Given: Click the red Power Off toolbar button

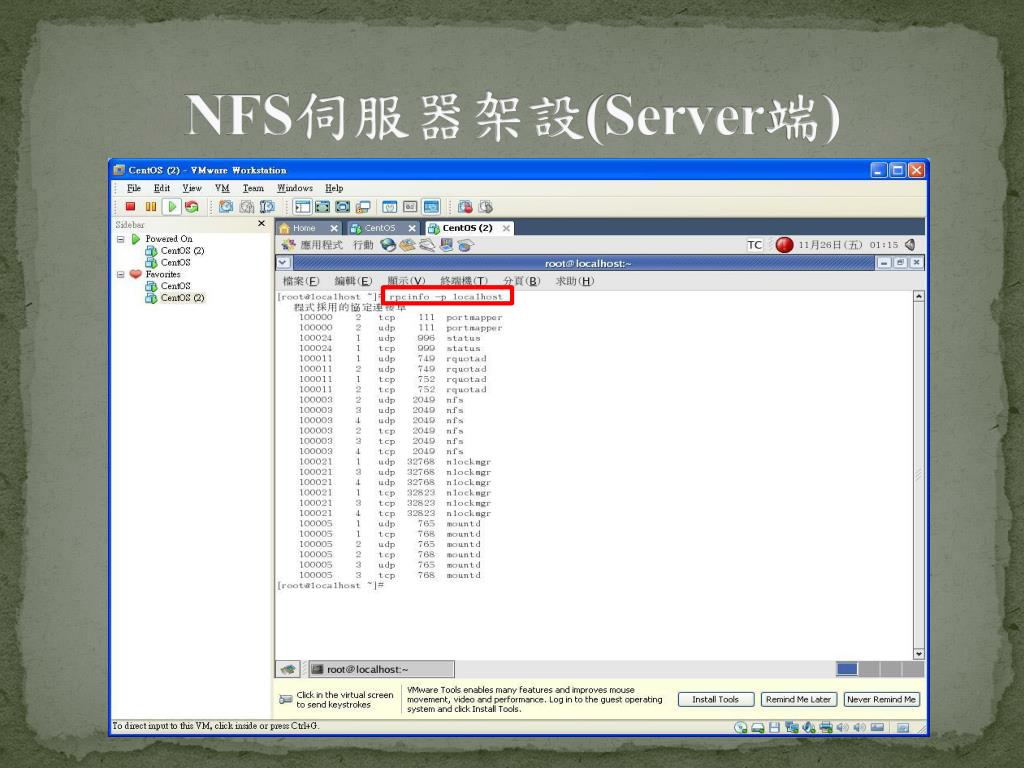Looking at the screenshot, I should tap(131, 206).
